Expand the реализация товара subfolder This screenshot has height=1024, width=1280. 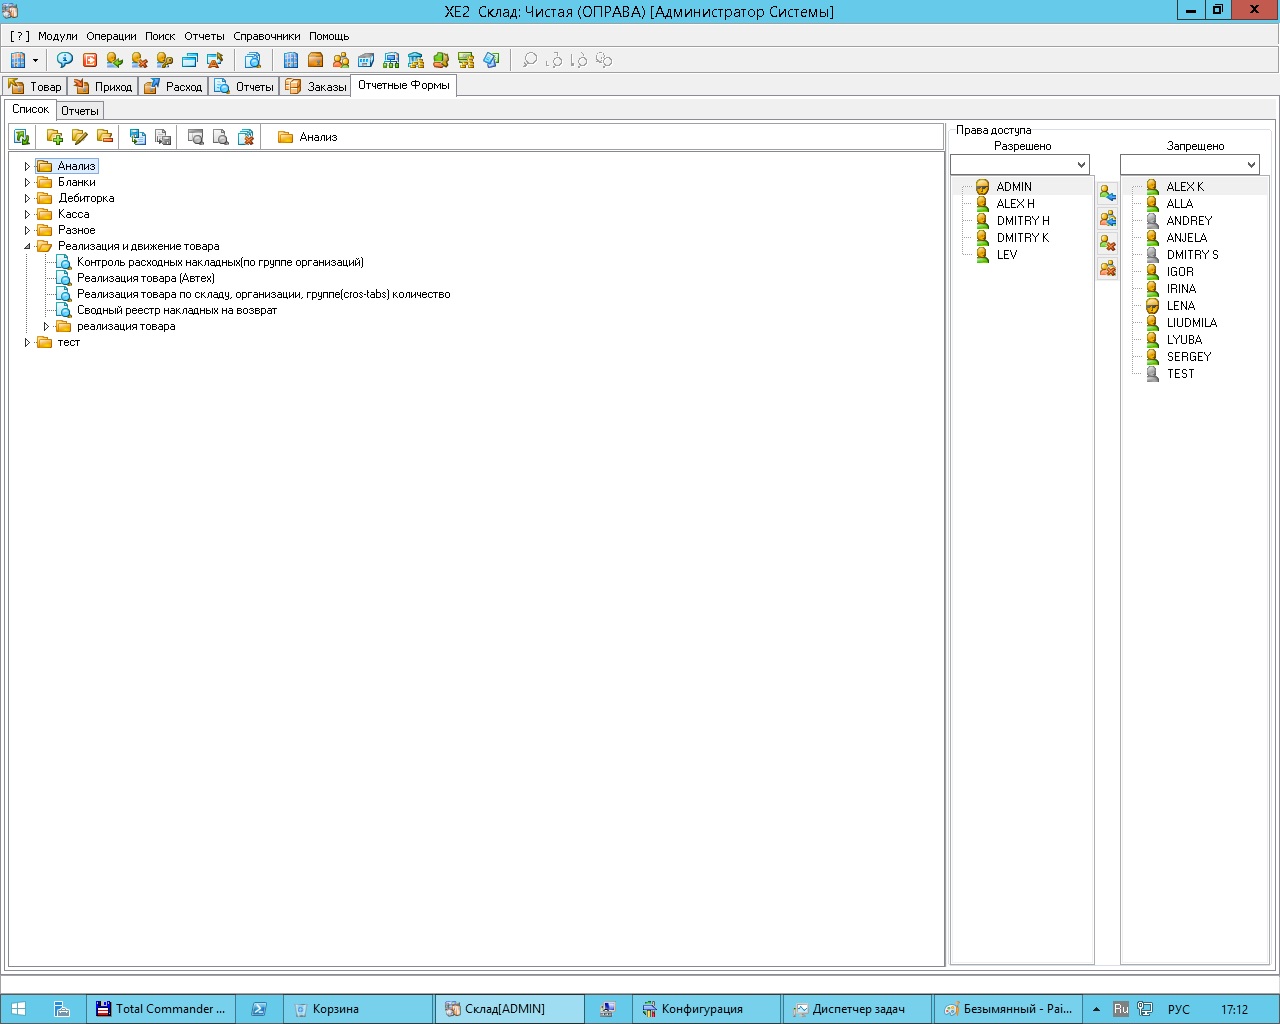[46, 327]
